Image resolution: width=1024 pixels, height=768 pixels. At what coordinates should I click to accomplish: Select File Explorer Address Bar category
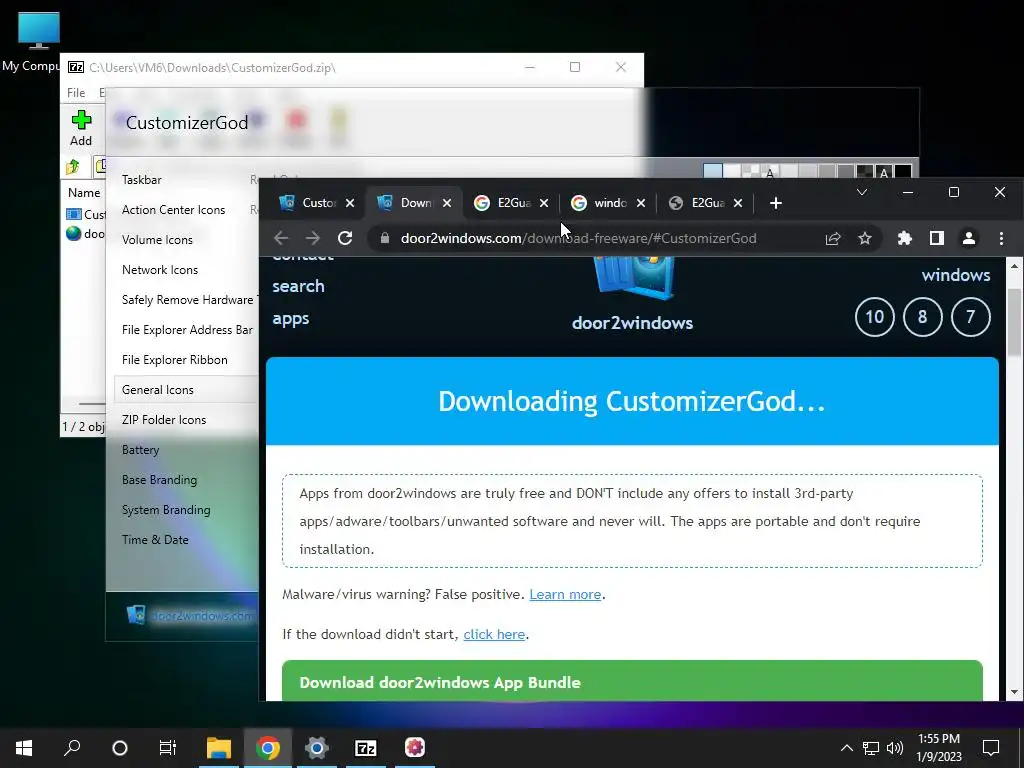[x=187, y=330]
